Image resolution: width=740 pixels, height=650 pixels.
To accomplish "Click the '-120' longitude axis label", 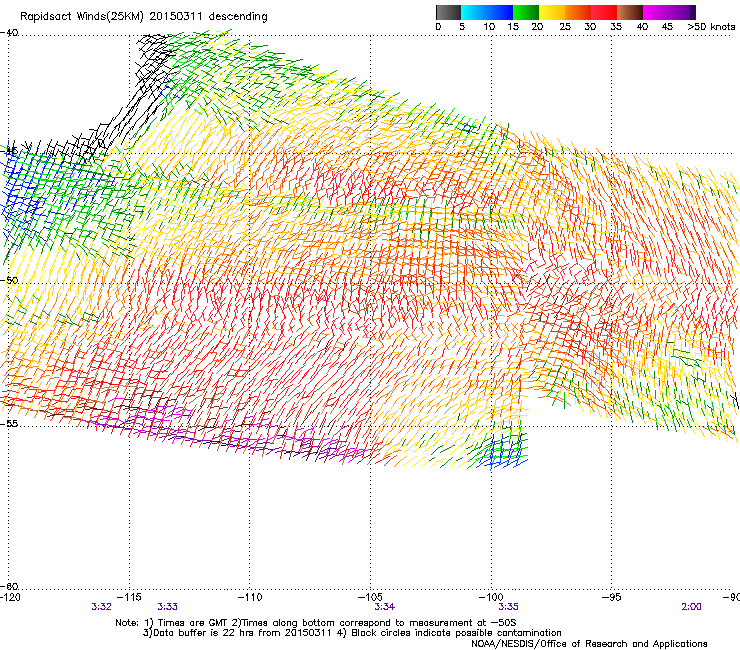I will coord(10,598).
